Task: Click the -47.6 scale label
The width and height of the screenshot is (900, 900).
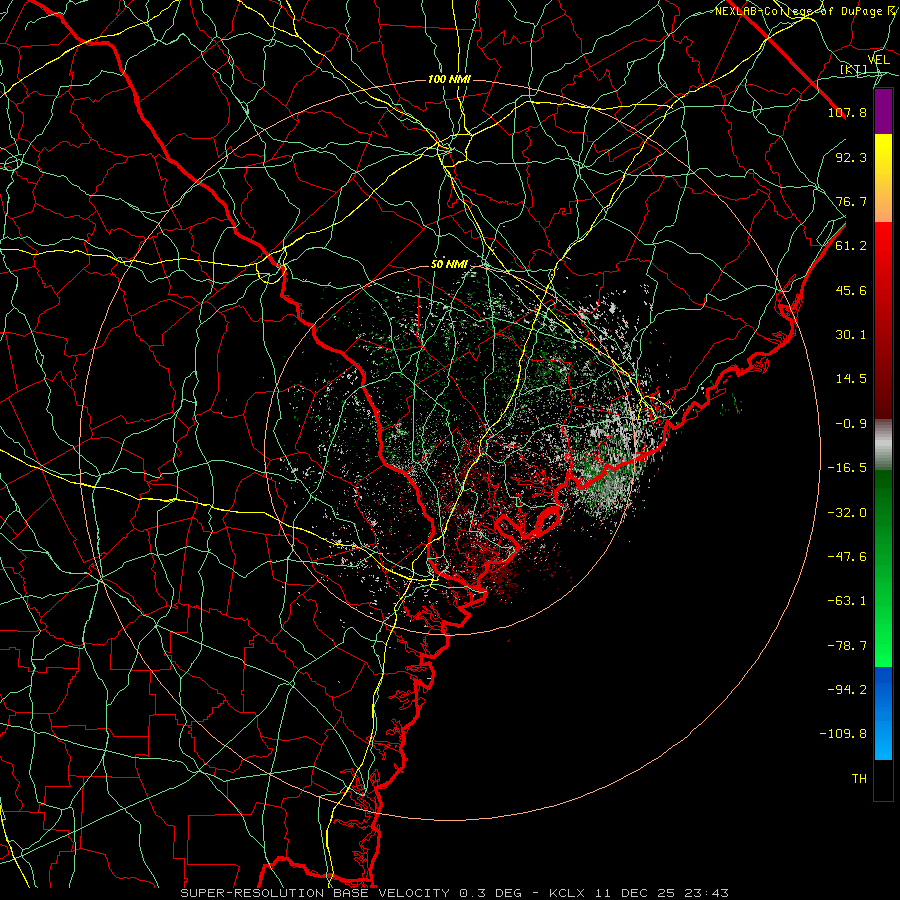Action: 847,557
